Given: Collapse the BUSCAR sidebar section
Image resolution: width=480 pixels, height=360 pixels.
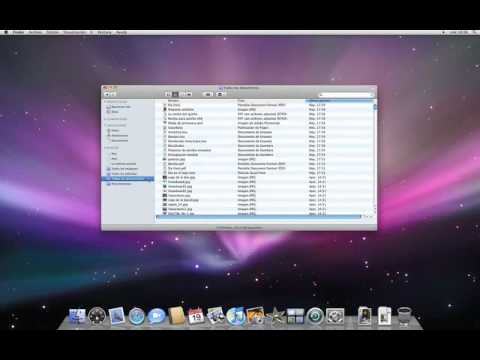Looking at the screenshot, I should click(x=111, y=148).
